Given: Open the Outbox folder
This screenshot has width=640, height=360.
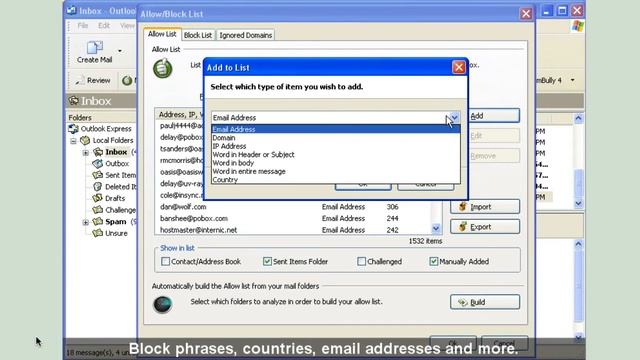Looking at the screenshot, I should (x=117, y=163).
